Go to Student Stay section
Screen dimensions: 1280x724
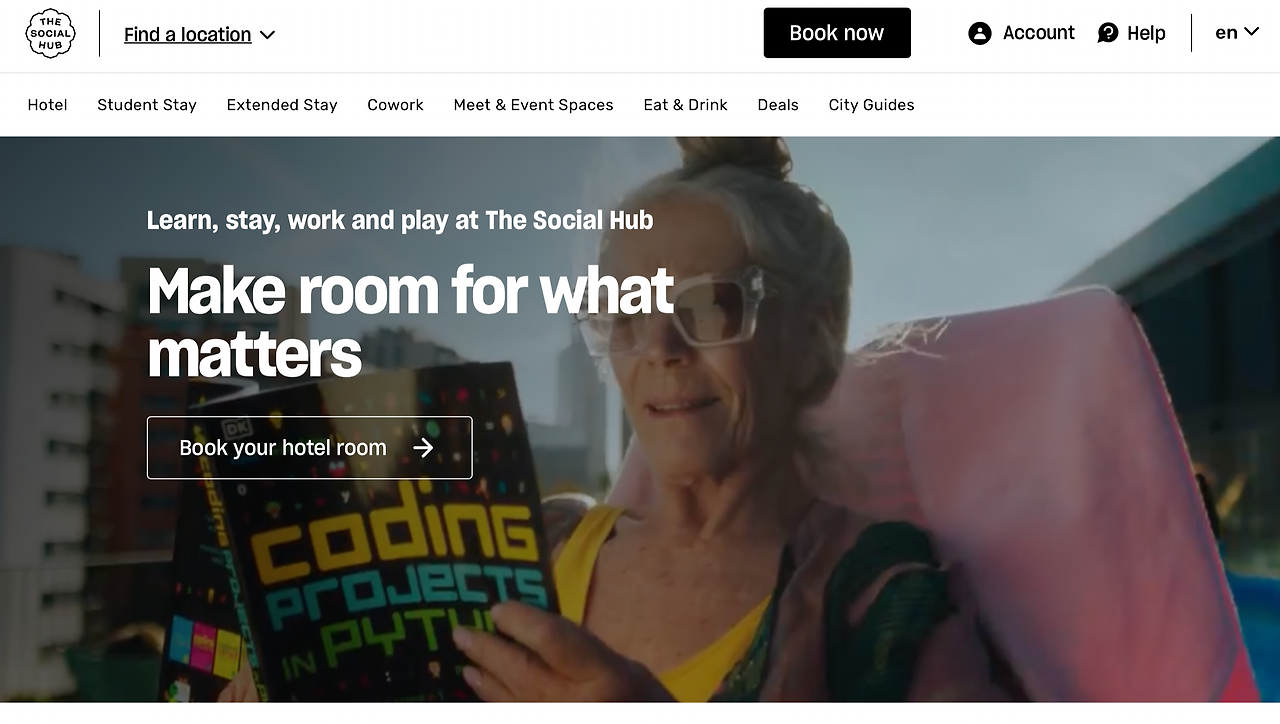[147, 105]
